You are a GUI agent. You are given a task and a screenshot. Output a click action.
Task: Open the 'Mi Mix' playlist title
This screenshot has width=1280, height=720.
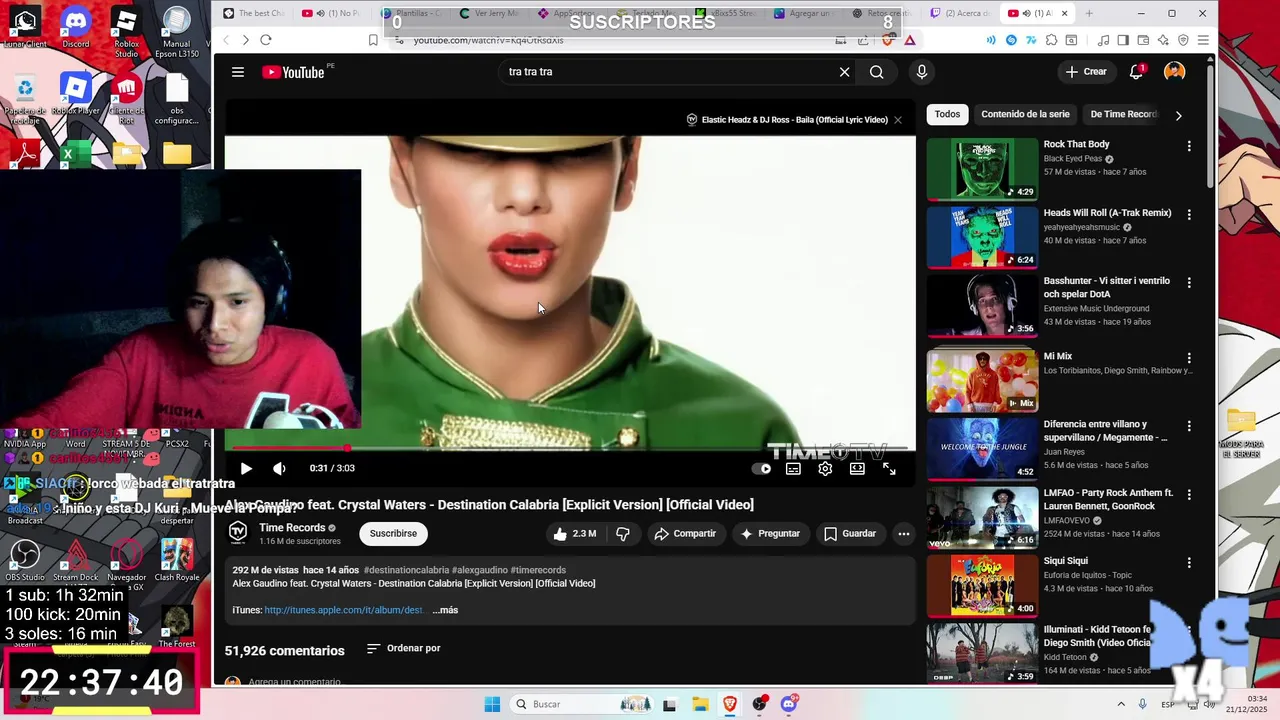(x=1057, y=356)
